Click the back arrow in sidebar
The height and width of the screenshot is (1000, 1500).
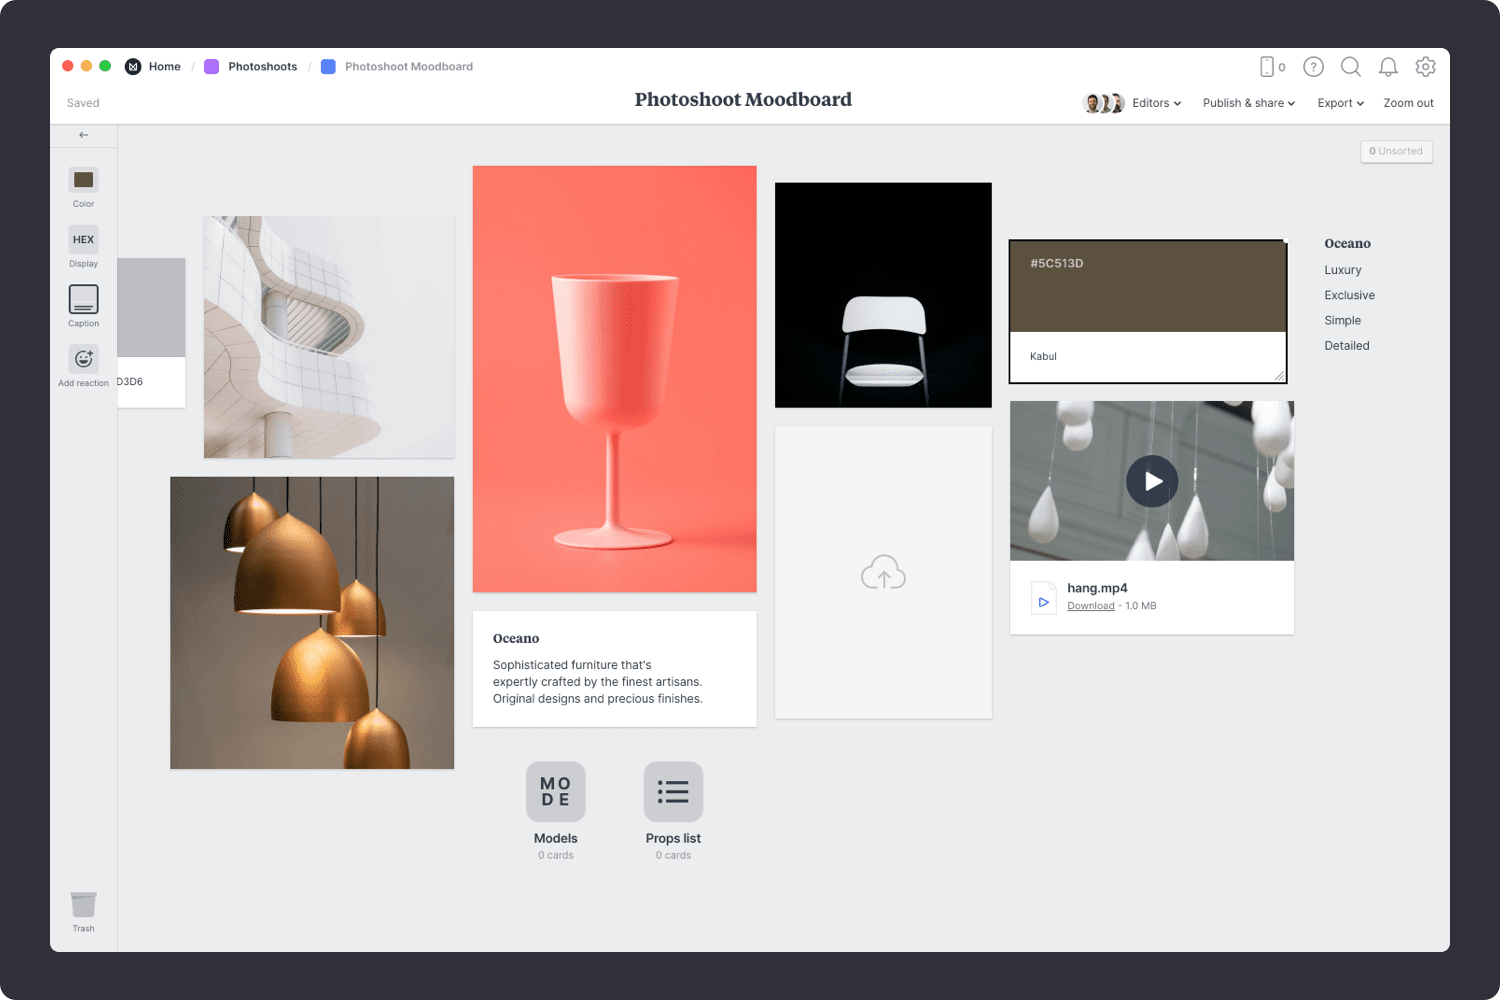84,135
